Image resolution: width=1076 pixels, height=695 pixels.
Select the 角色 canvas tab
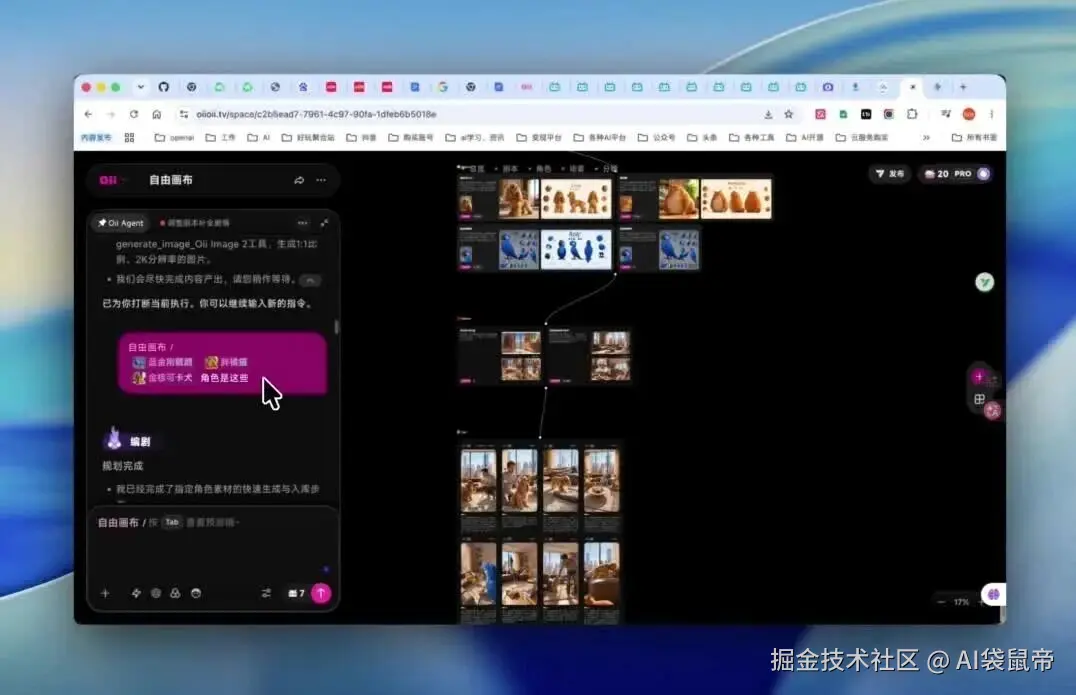click(543, 168)
